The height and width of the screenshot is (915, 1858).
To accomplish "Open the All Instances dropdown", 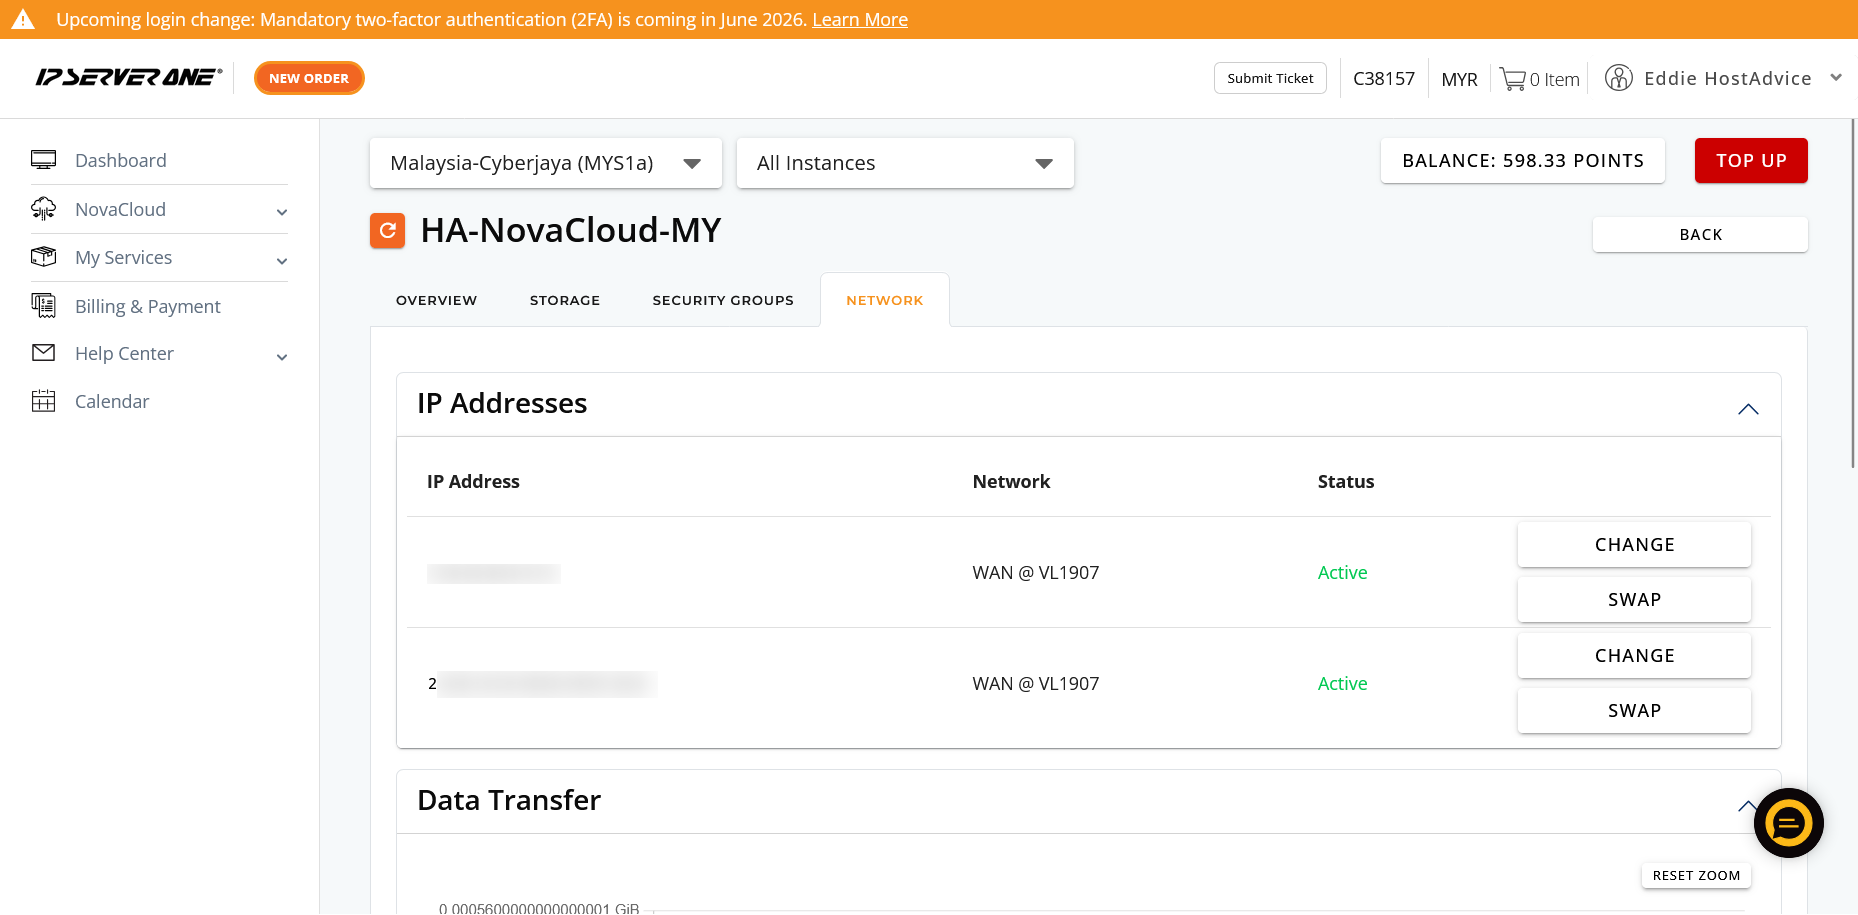I will coord(905,163).
